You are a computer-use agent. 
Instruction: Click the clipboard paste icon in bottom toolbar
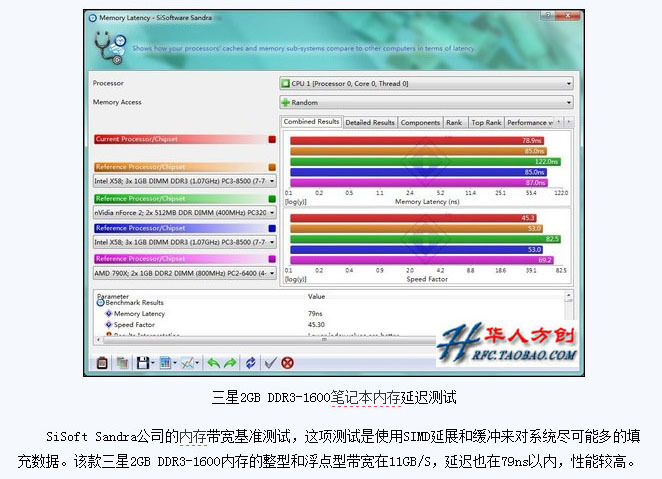102,363
